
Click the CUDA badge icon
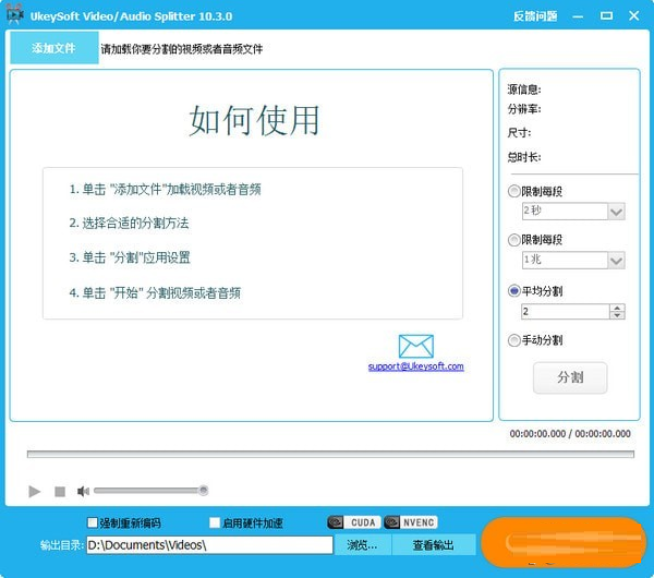pos(354,522)
